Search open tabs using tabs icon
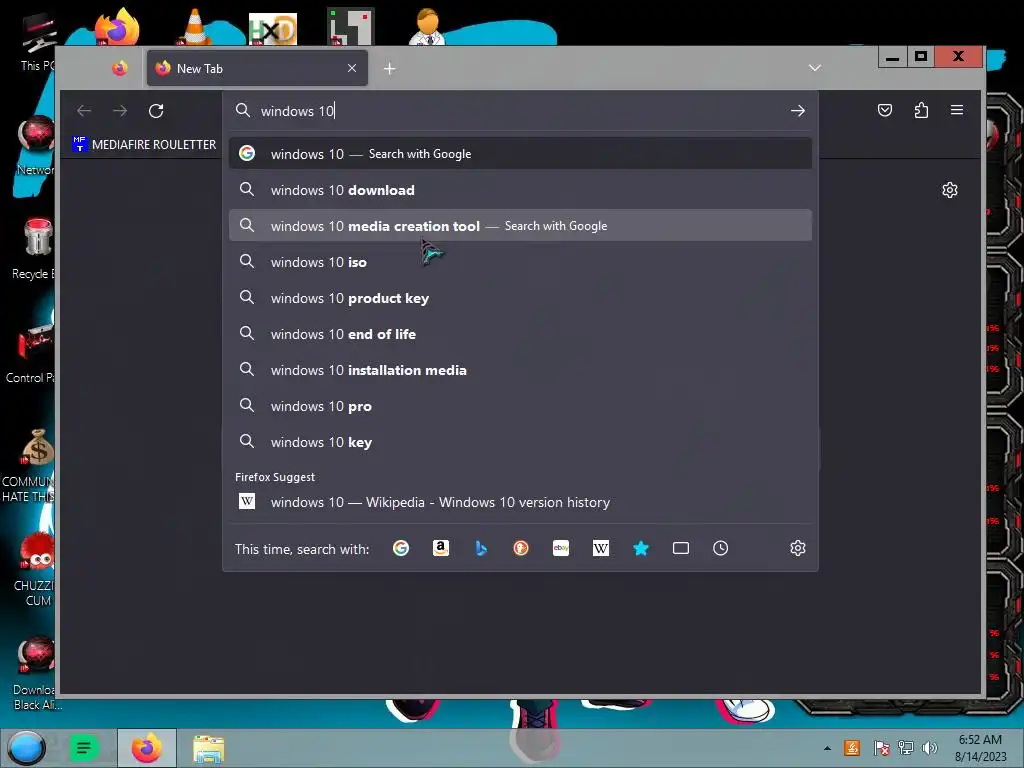 [680, 549]
